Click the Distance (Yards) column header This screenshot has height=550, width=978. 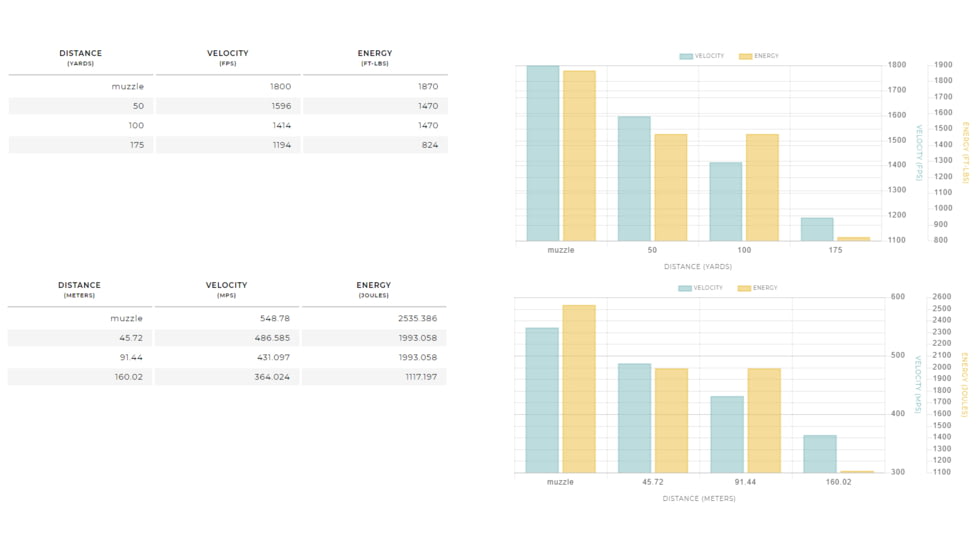[80, 57]
